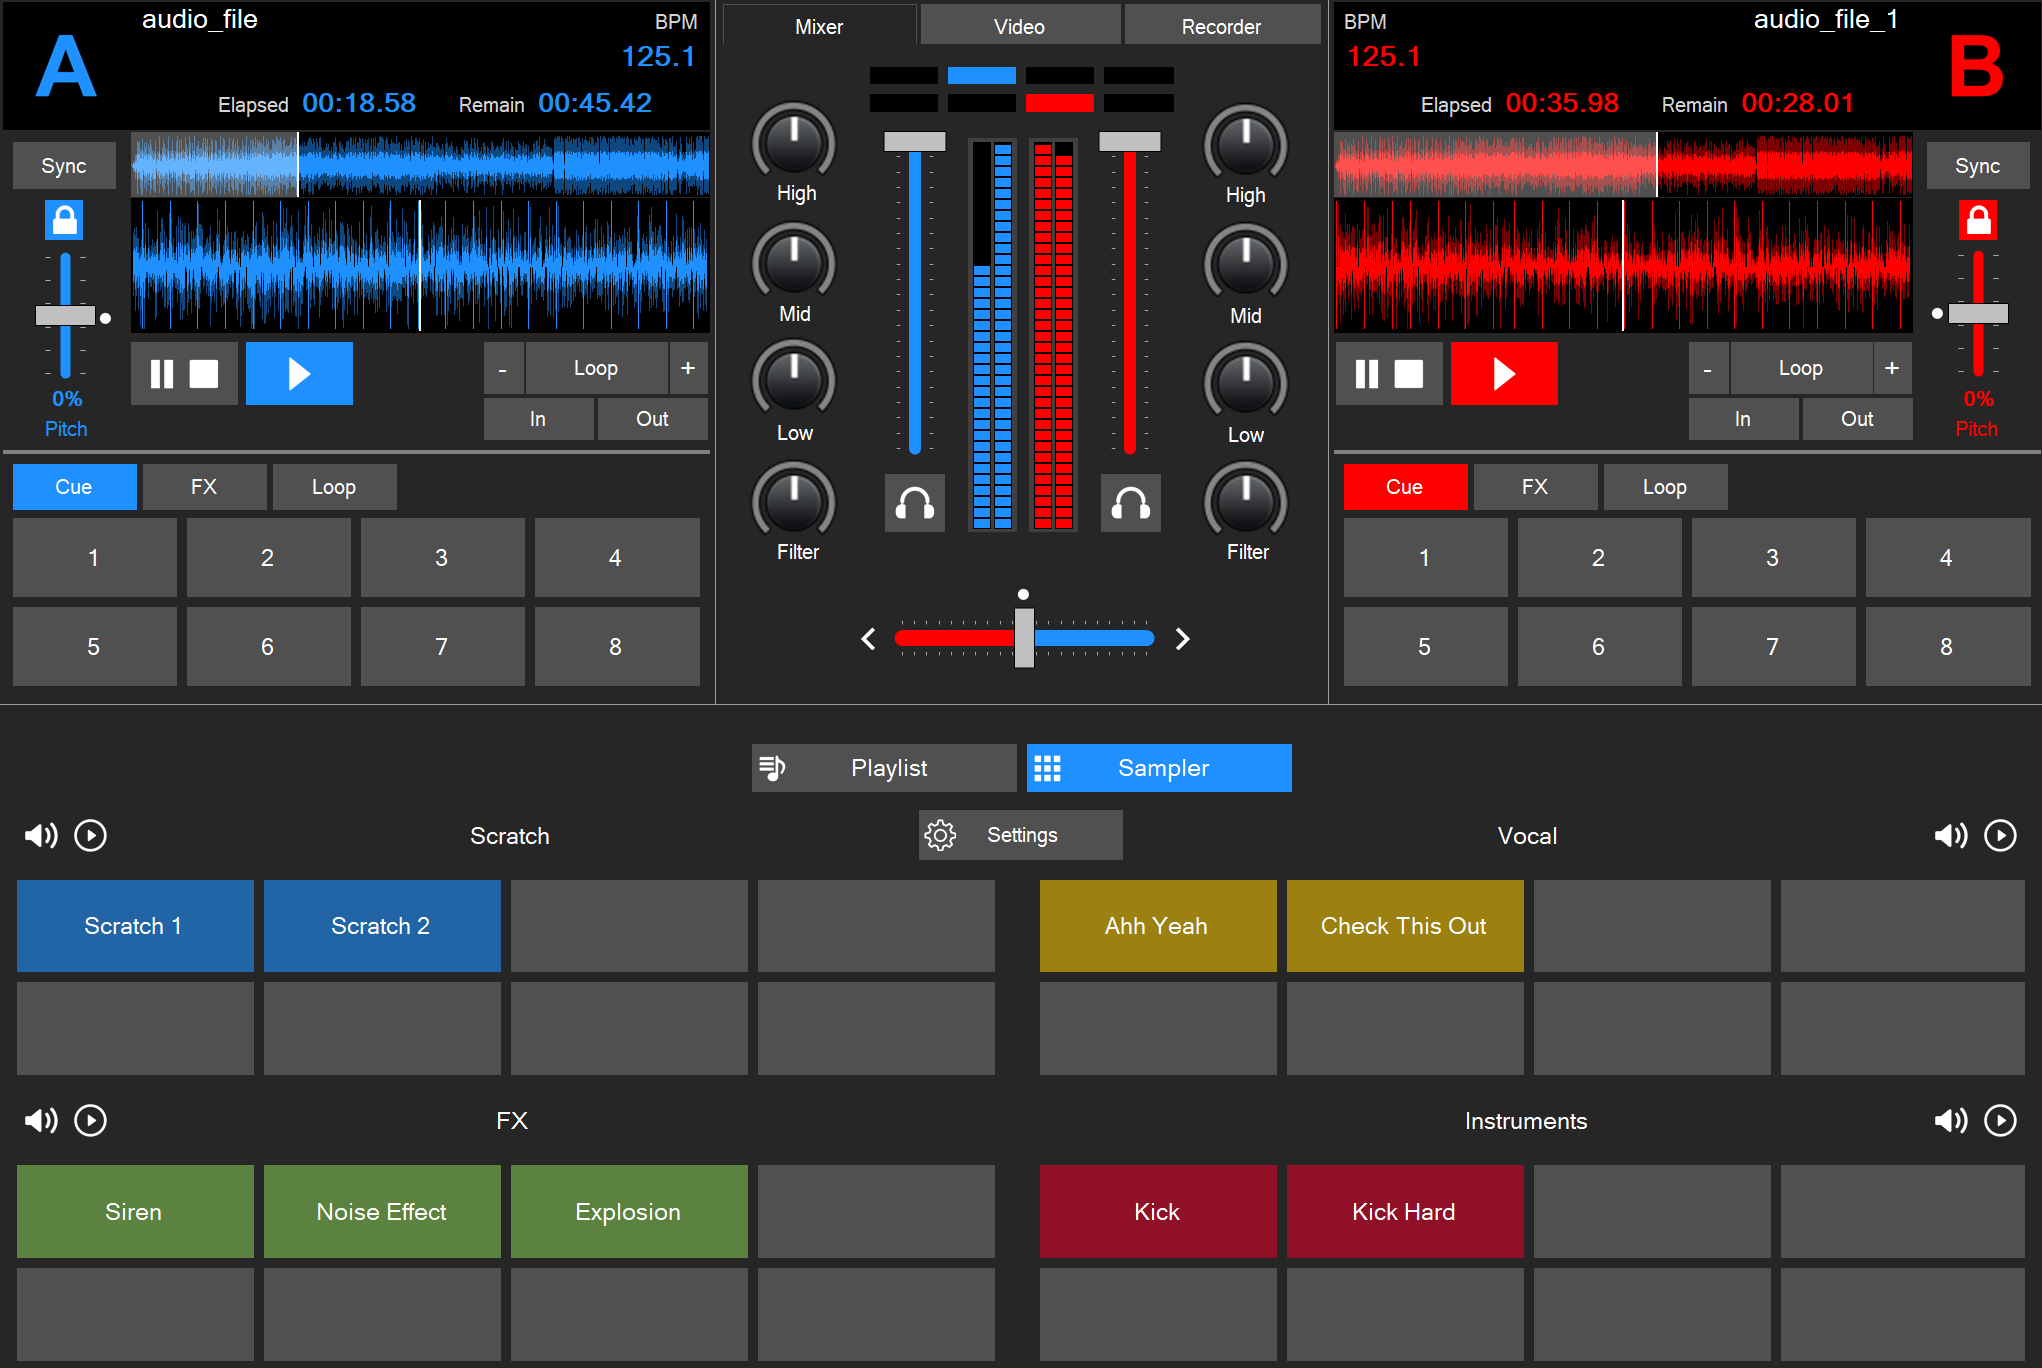The width and height of the screenshot is (2042, 1368).
Task: Trigger the Kick Hard pad
Action: pos(1405,1212)
